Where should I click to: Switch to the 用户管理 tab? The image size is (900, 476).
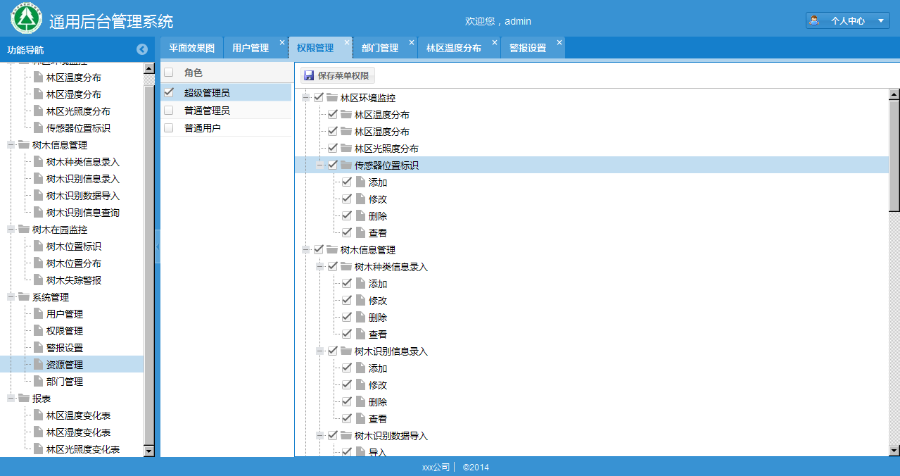click(250, 48)
